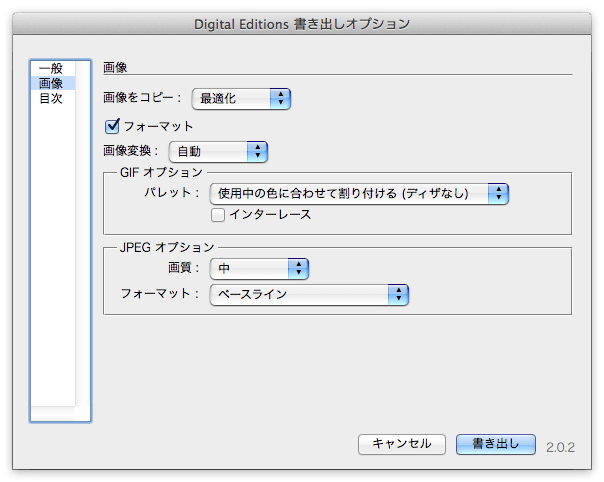
Task: Click the arrow stepper on 画質 popup
Action: [x=299, y=269]
